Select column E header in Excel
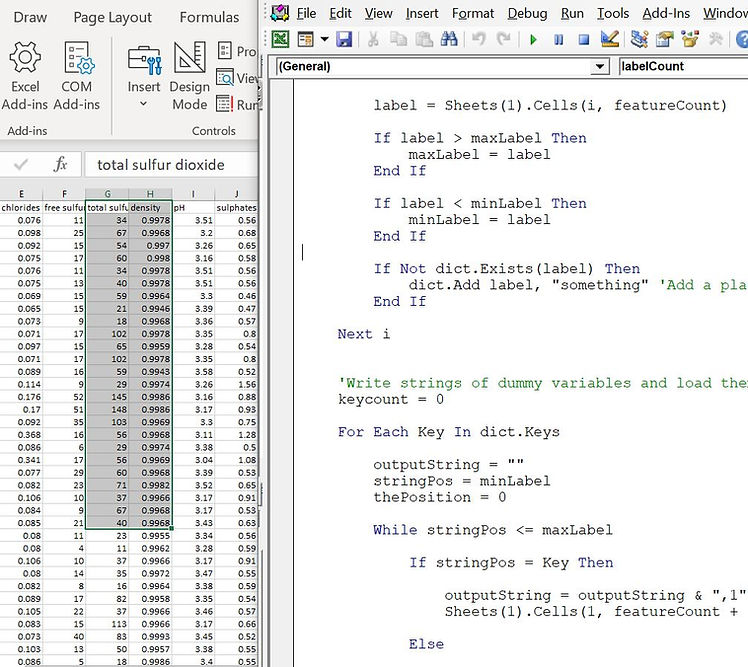The image size is (748, 667). pyautogui.click(x=21, y=194)
